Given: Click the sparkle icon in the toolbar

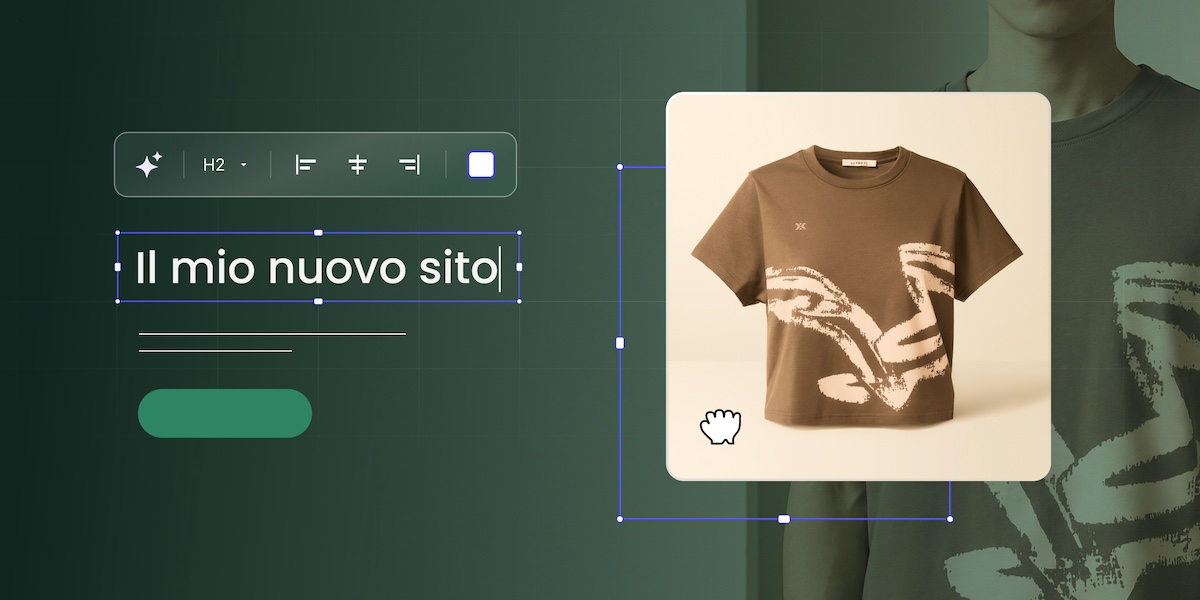Looking at the screenshot, I should (148, 163).
